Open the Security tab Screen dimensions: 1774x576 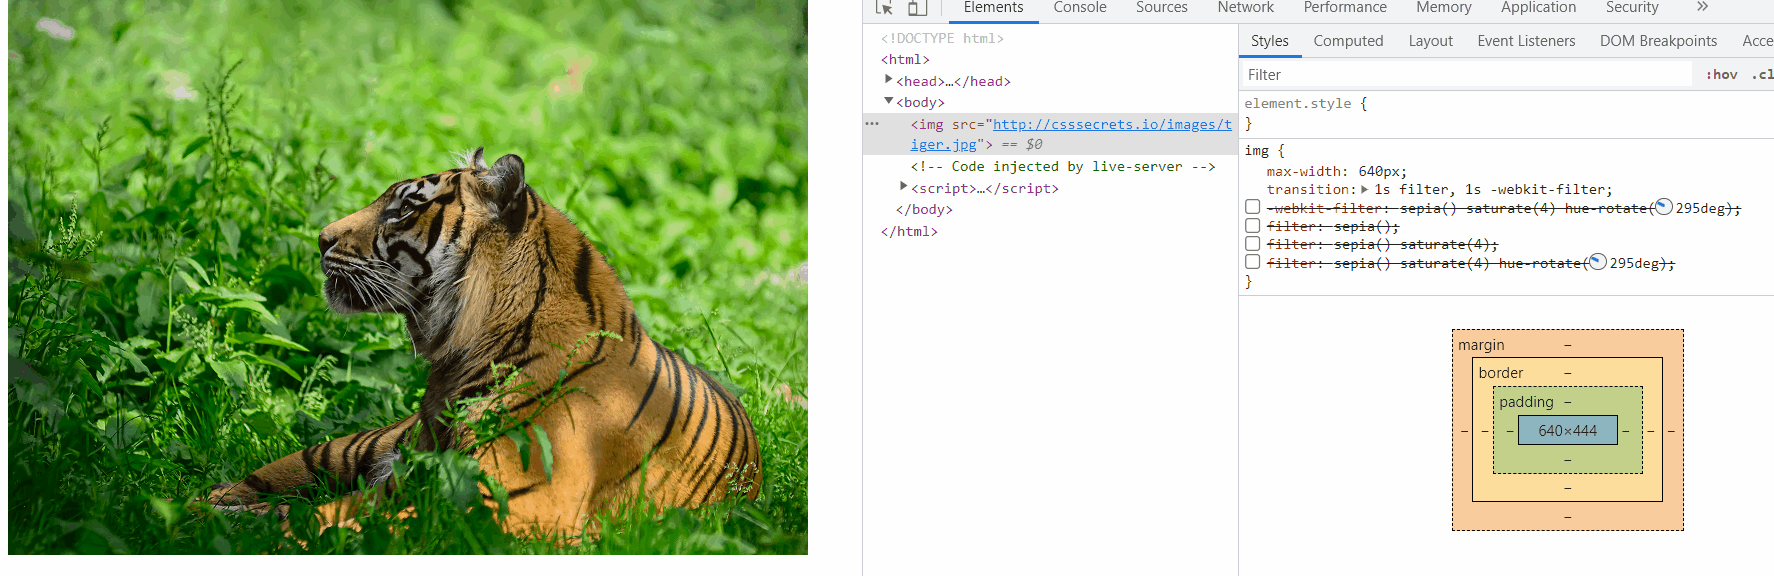click(1632, 8)
